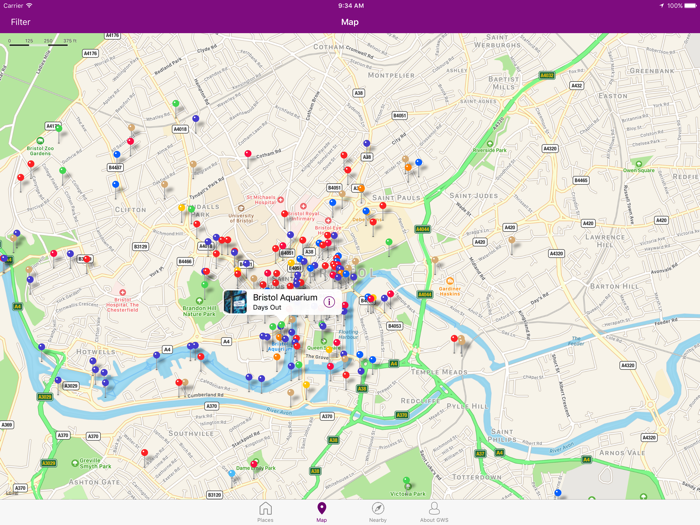Select the purple pin beside Hampton Rd
This screenshot has width=700, height=525.
pos(196,119)
